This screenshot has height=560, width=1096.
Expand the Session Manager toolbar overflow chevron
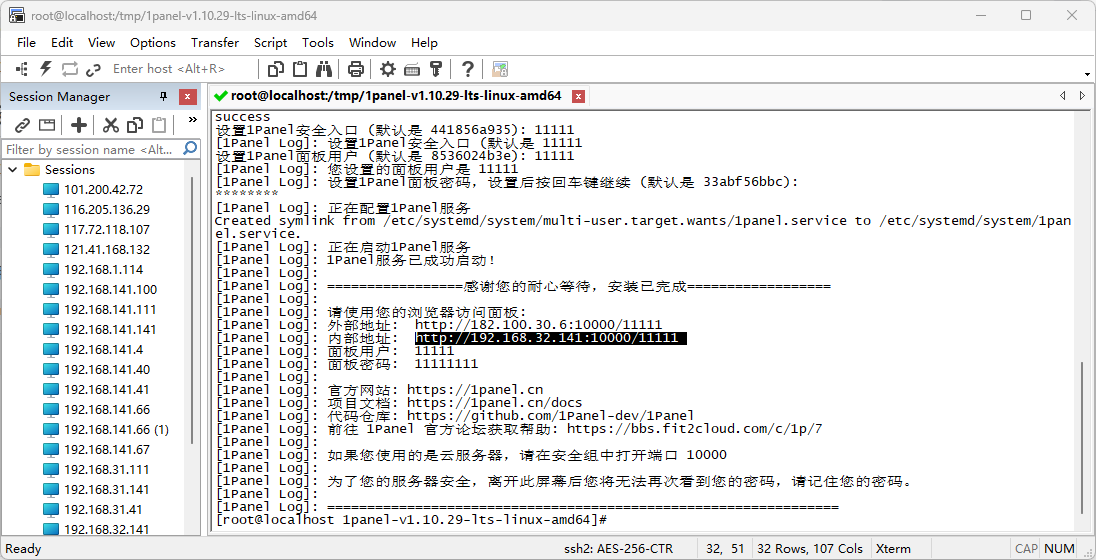click(192, 120)
